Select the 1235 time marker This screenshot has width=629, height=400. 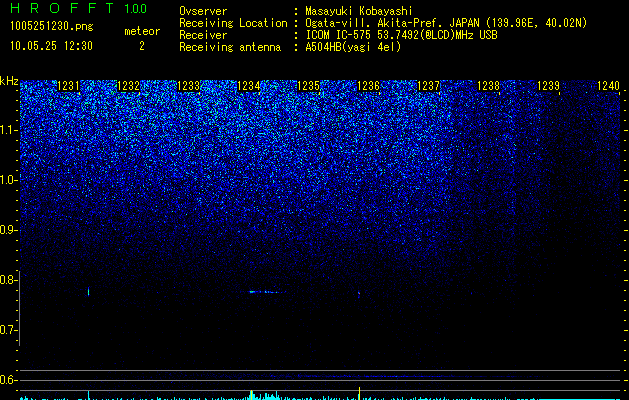(308, 86)
